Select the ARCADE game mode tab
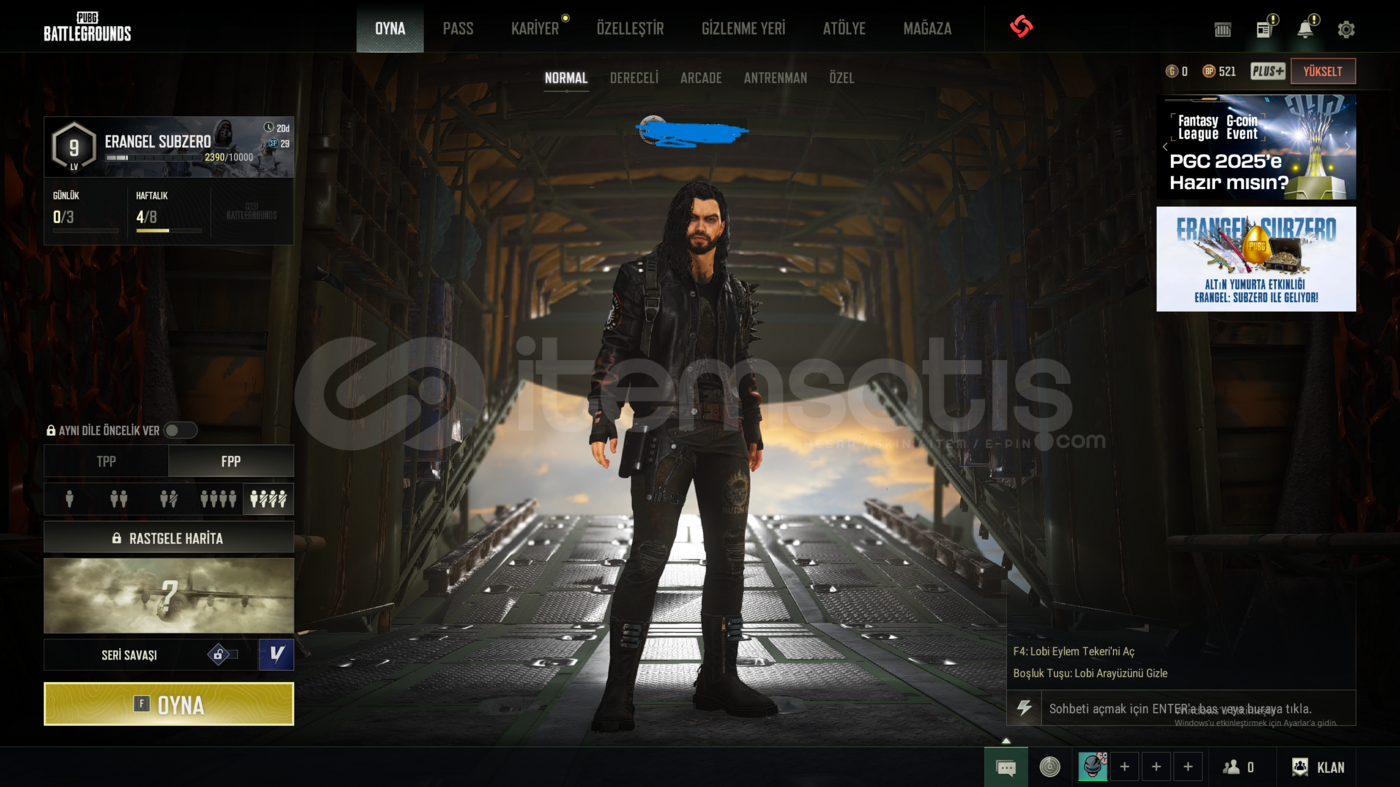Image resolution: width=1400 pixels, height=787 pixels. 701,78
